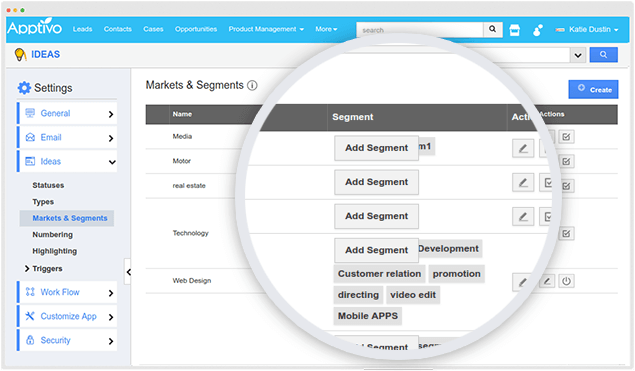
Task: Open the Security settings section
Action: (x=67, y=340)
